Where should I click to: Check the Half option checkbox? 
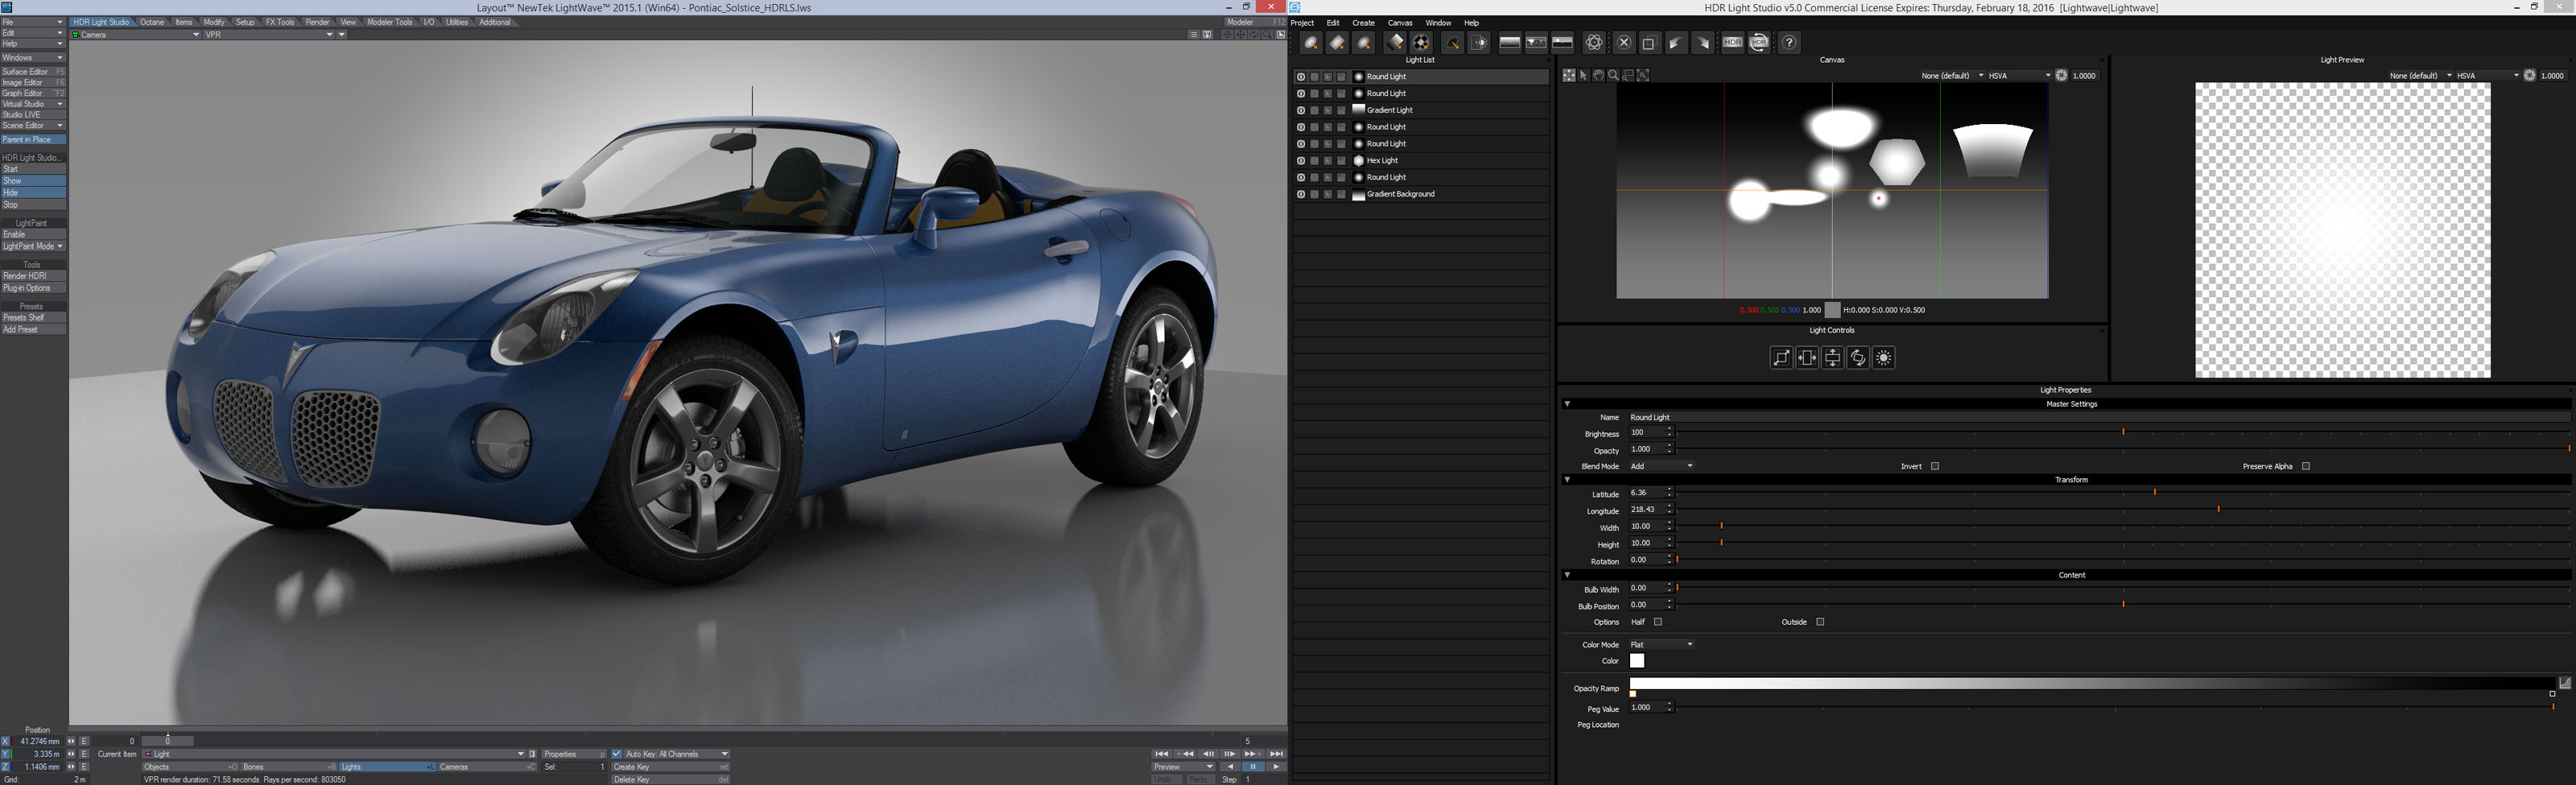tap(1658, 622)
